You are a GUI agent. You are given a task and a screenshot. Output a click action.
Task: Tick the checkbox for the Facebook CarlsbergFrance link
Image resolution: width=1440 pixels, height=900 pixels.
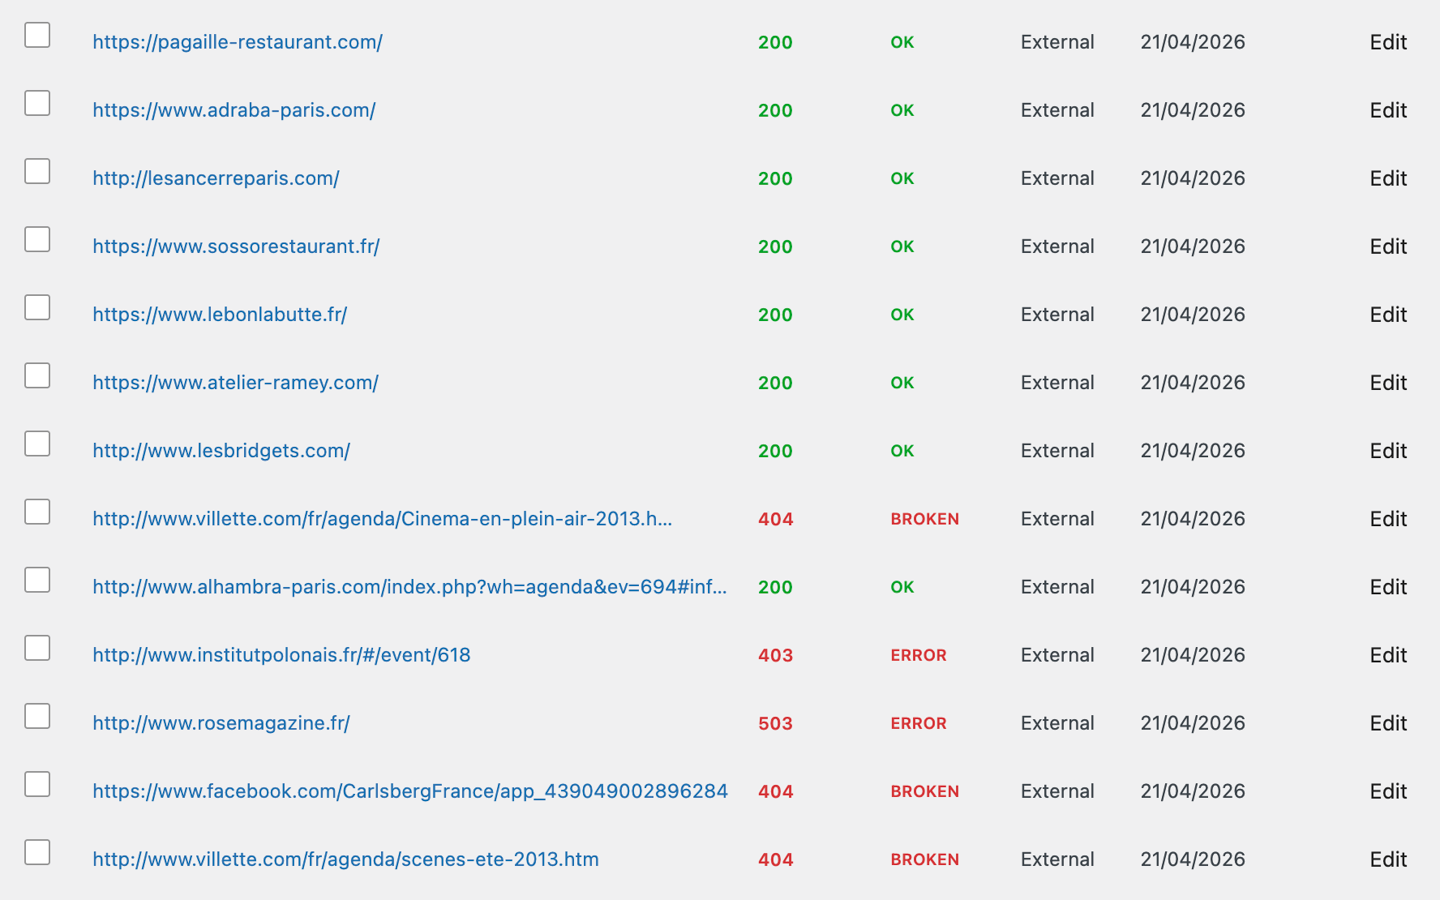tap(36, 784)
